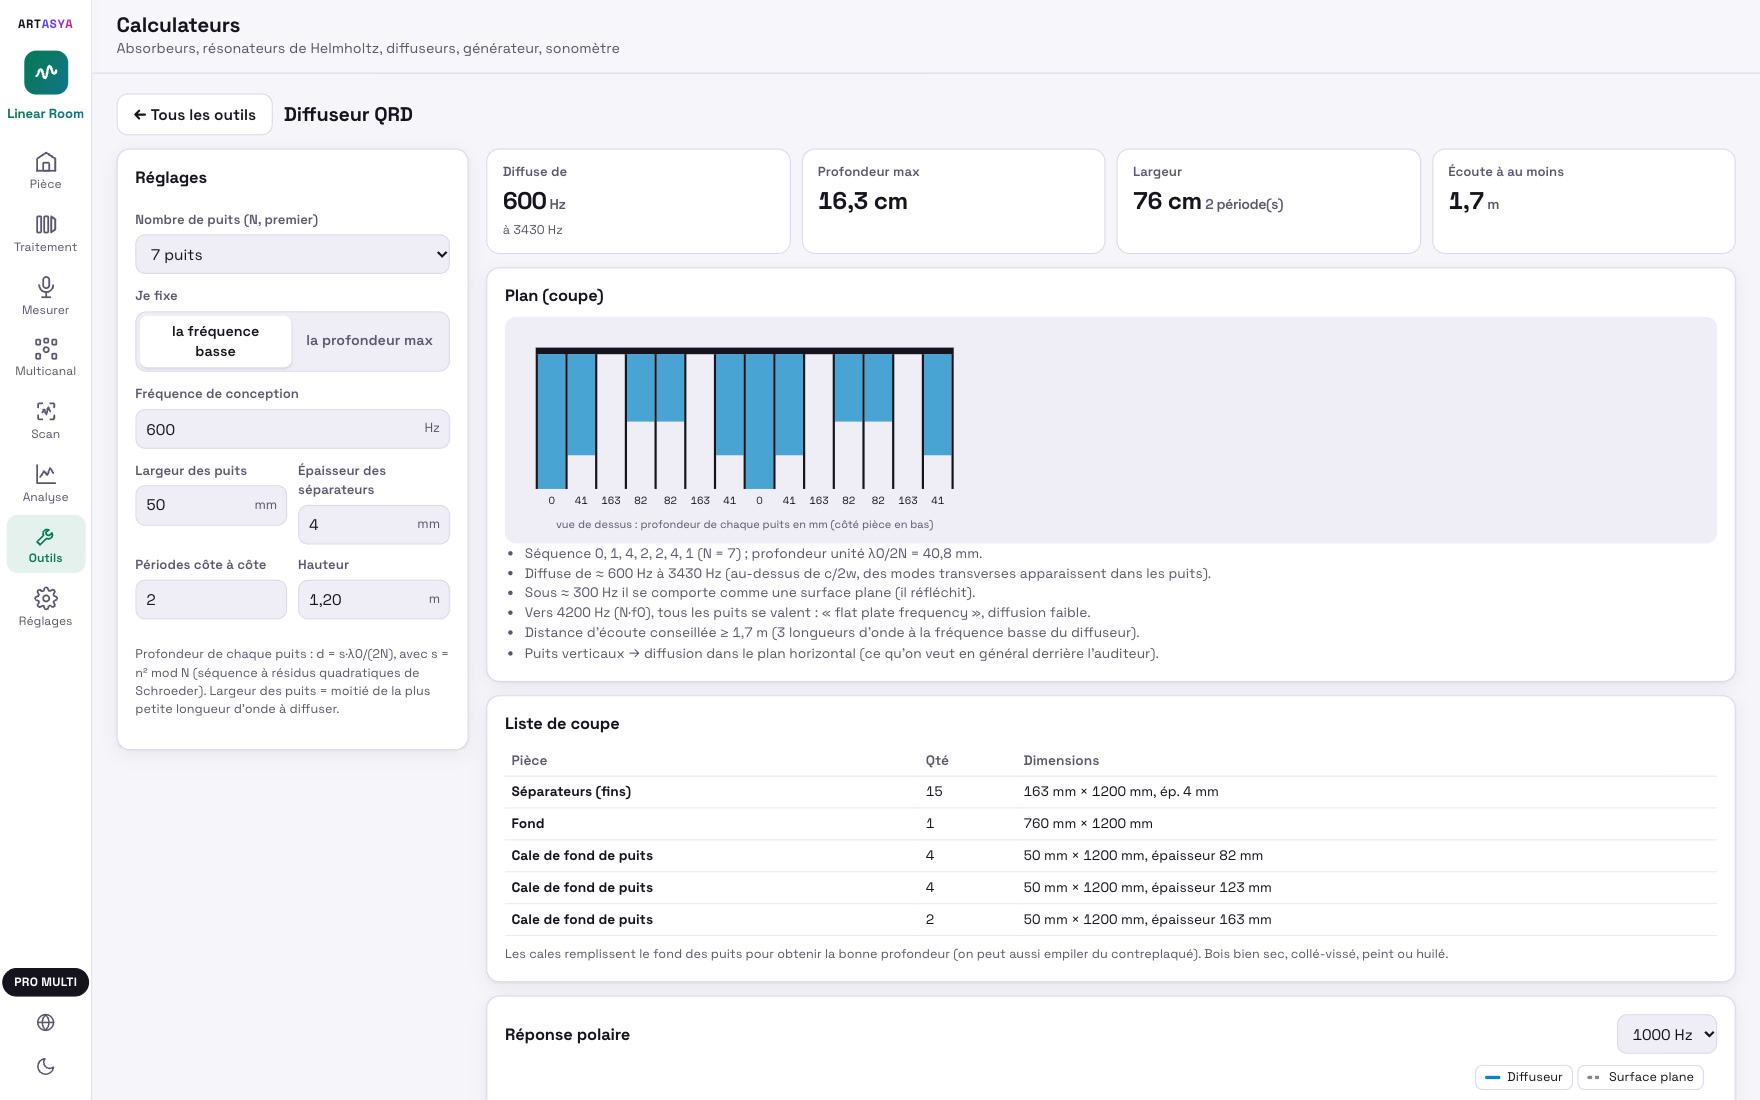
Task: Open the 1000 Hz frequency dropdown
Action: pyautogui.click(x=1666, y=1034)
